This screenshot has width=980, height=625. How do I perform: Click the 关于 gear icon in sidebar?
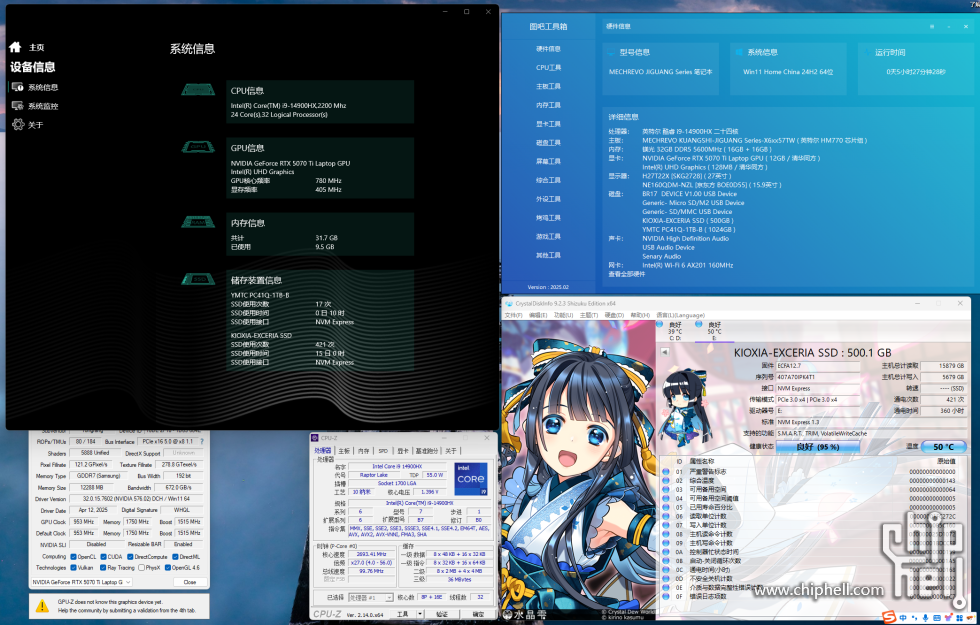click(x=18, y=124)
